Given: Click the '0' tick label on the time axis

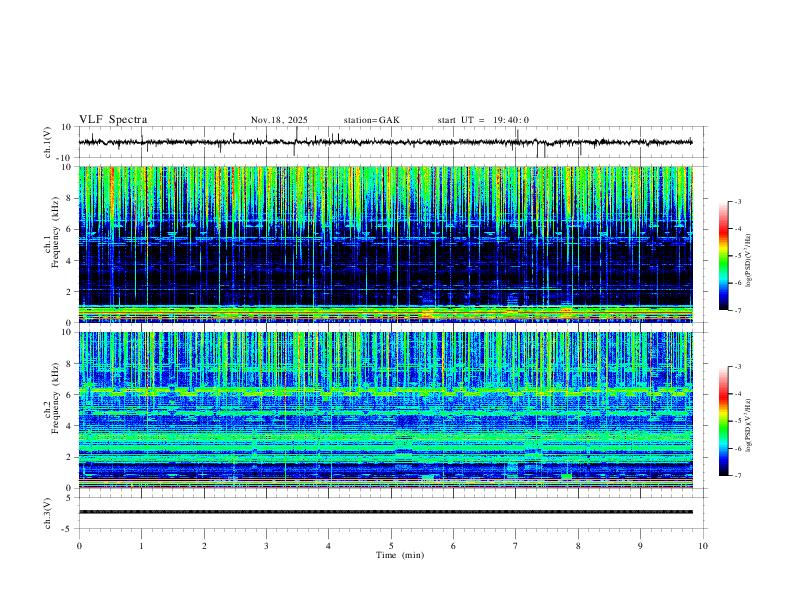Looking at the screenshot, I should click(79, 546).
